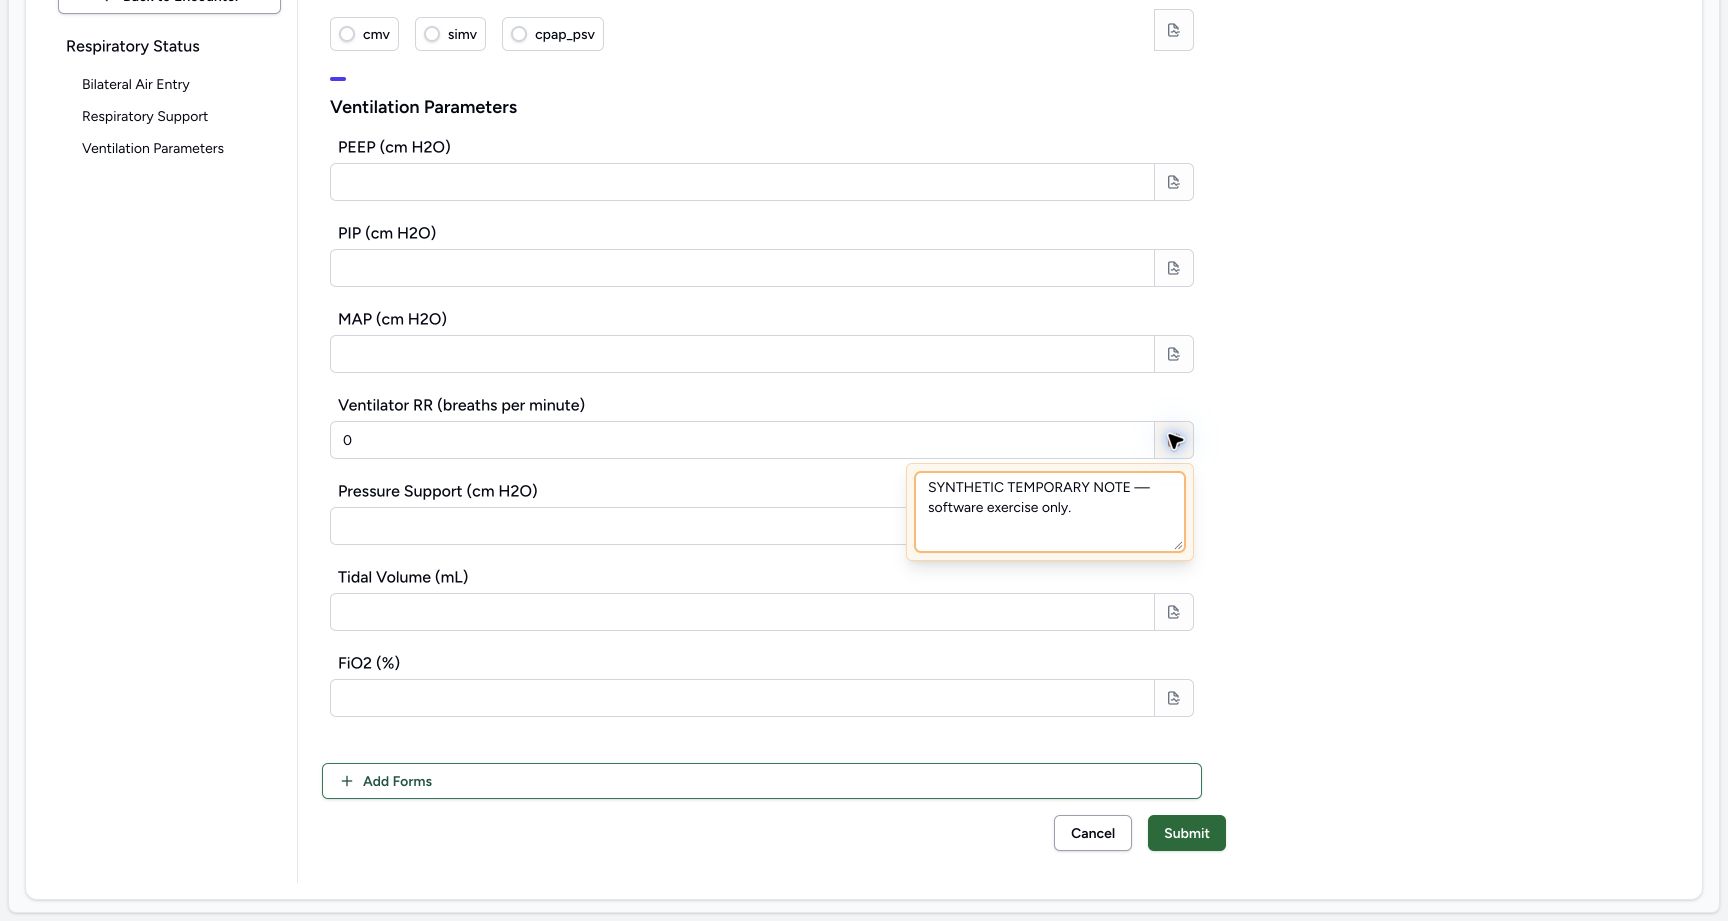The image size is (1728, 921).
Task: Click the note textarea resize handle
Action: point(1178,545)
